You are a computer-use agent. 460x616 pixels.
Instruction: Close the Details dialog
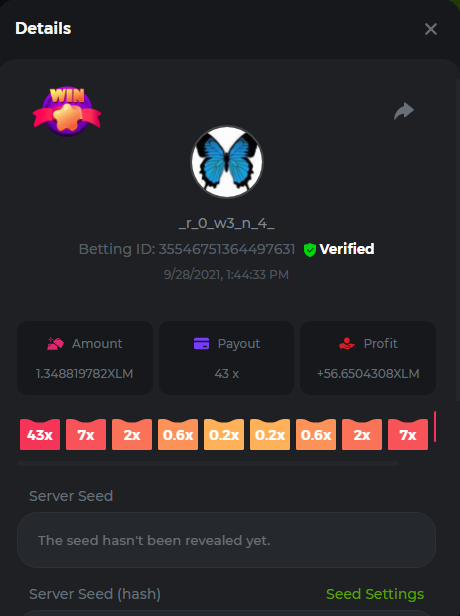431,29
